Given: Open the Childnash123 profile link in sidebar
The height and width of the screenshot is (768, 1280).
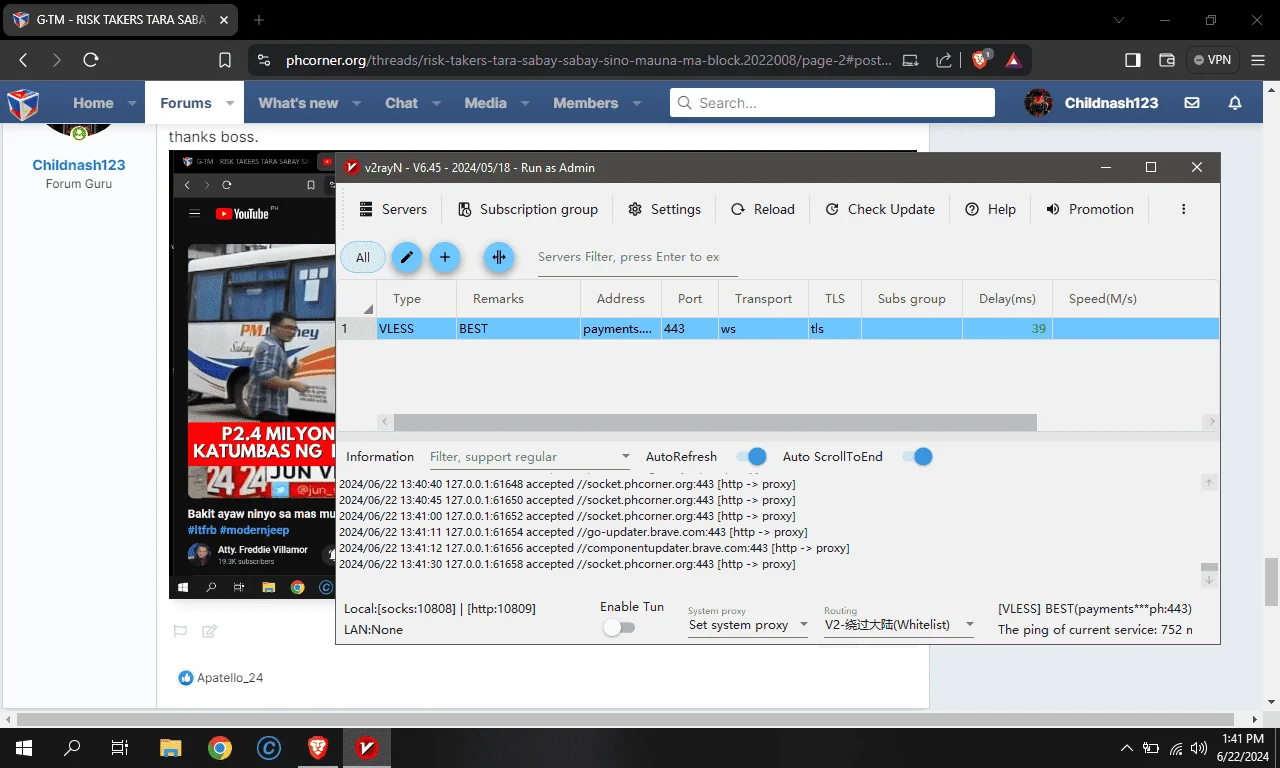Looking at the screenshot, I should 79,165.
